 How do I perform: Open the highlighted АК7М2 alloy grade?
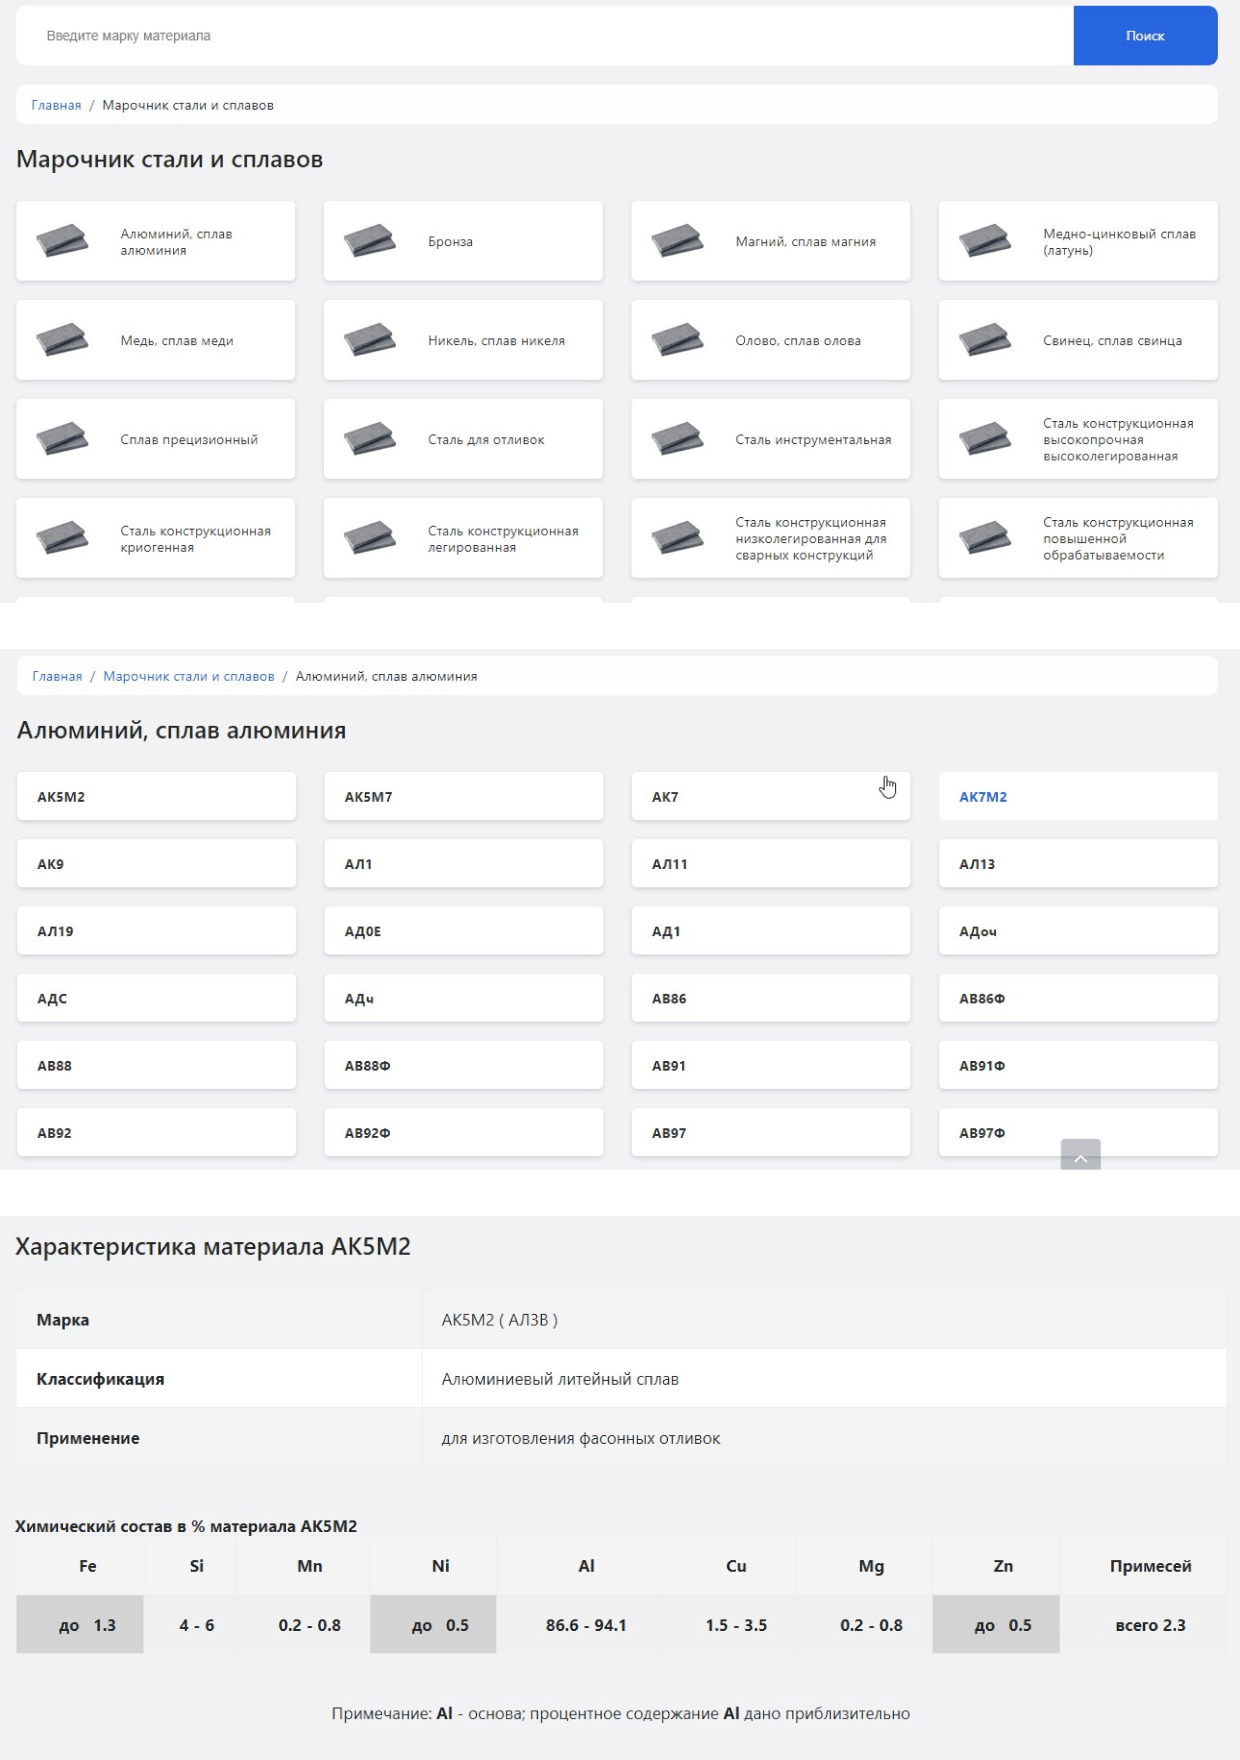1078,796
